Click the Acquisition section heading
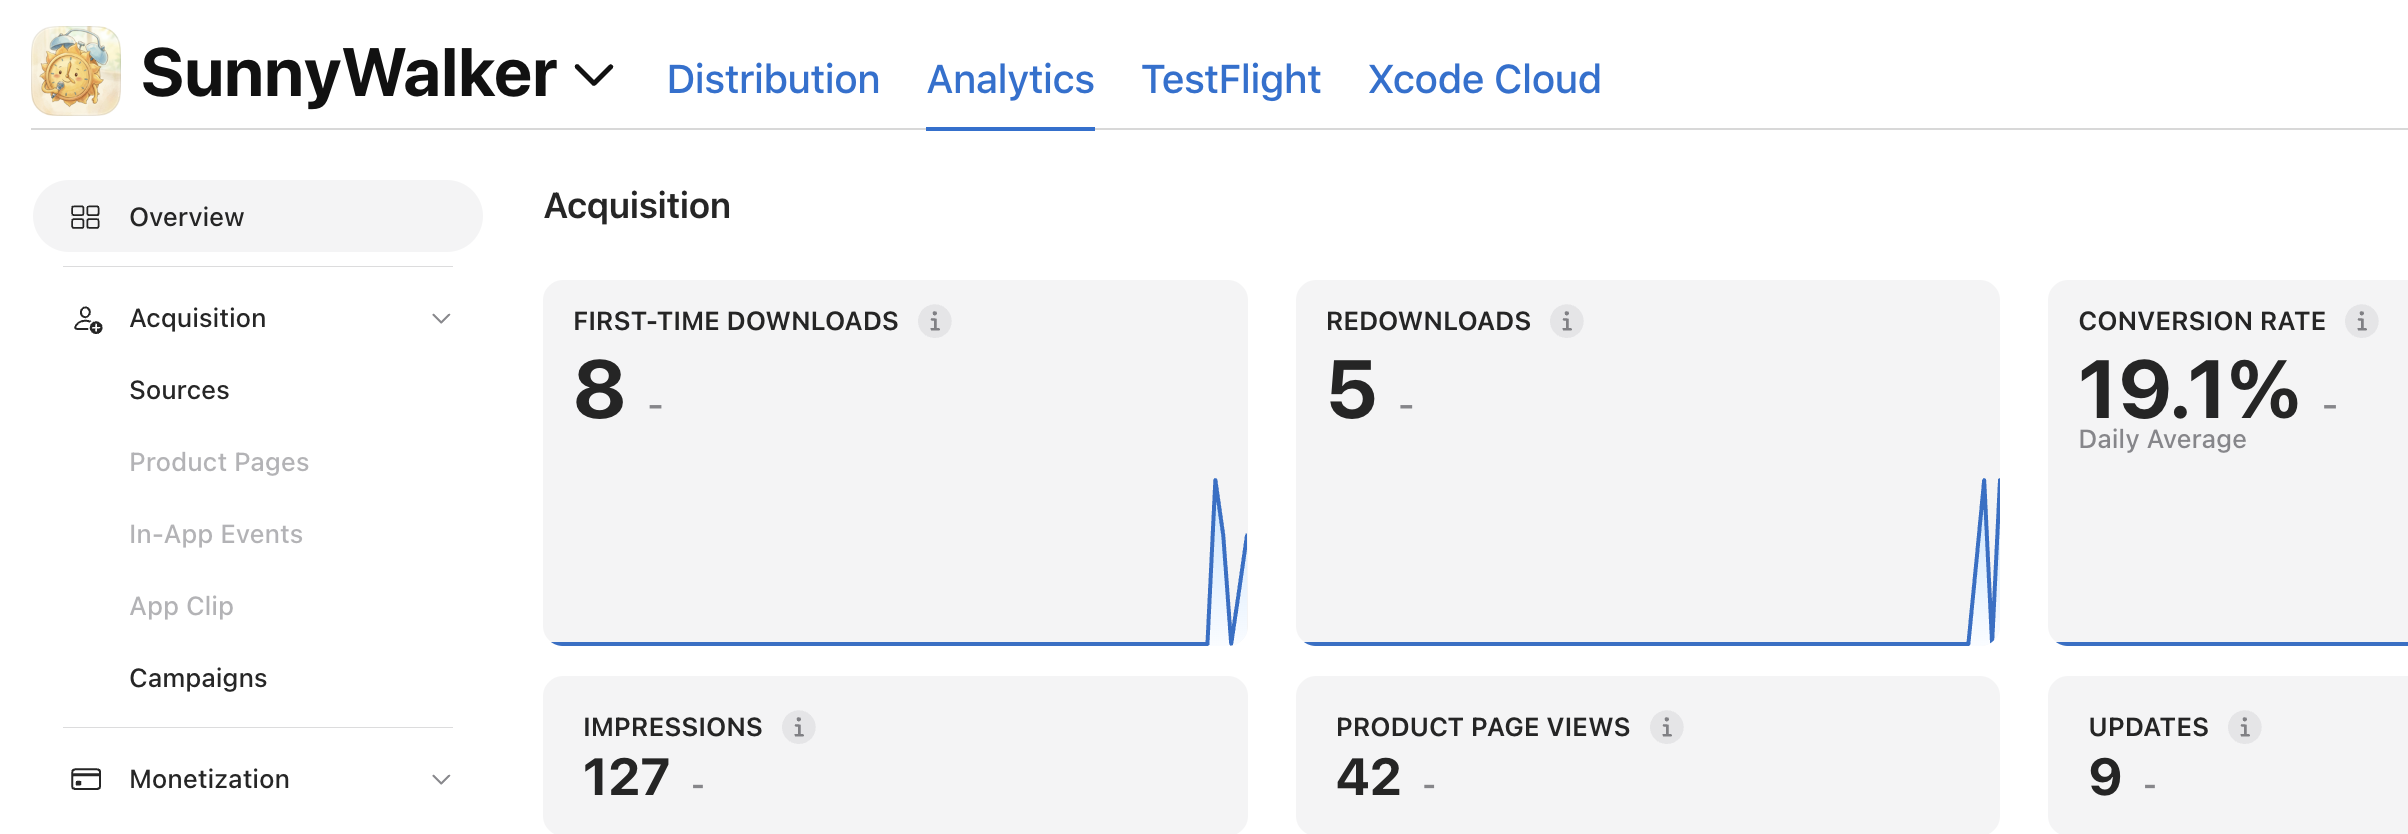This screenshot has width=2408, height=834. point(637,206)
